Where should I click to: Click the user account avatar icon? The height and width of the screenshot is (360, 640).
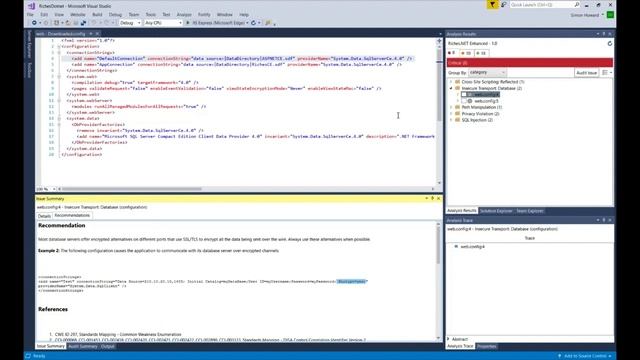point(610,15)
